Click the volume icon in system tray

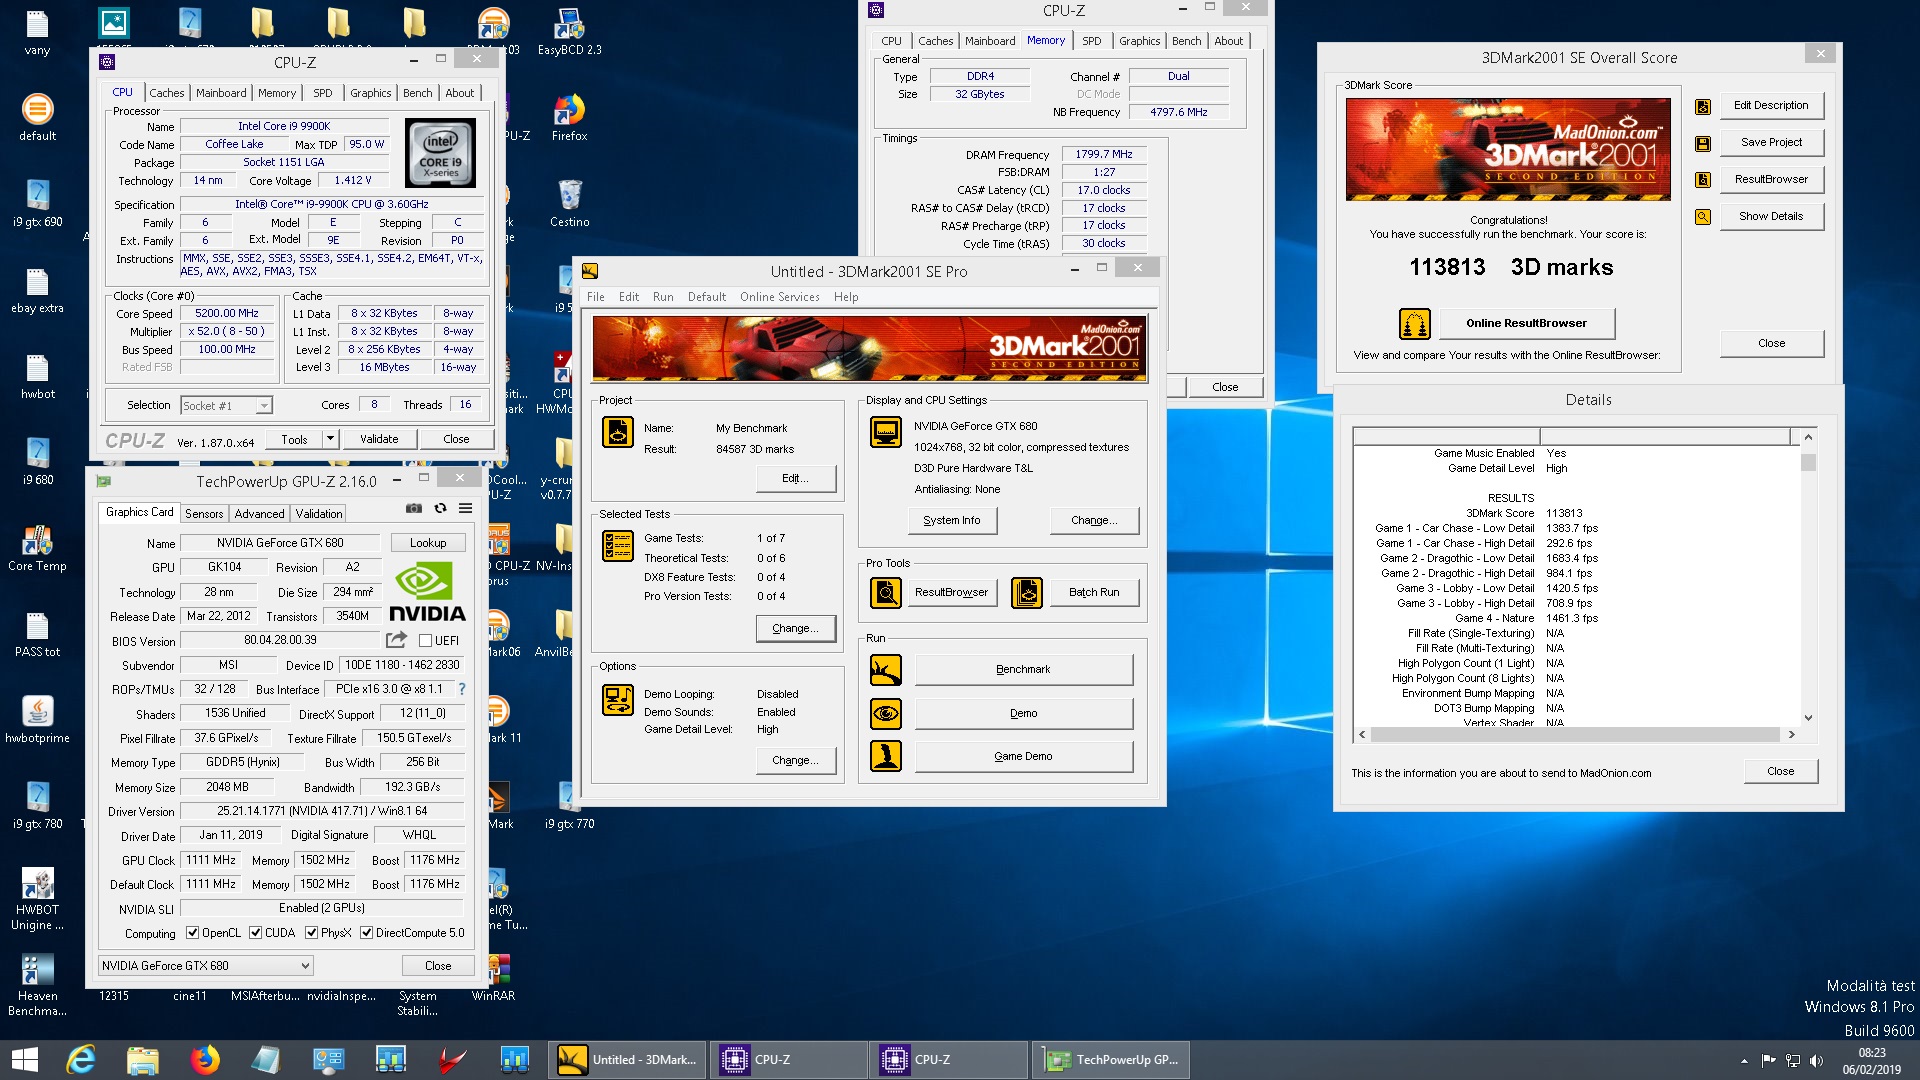click(1816, 1060)
